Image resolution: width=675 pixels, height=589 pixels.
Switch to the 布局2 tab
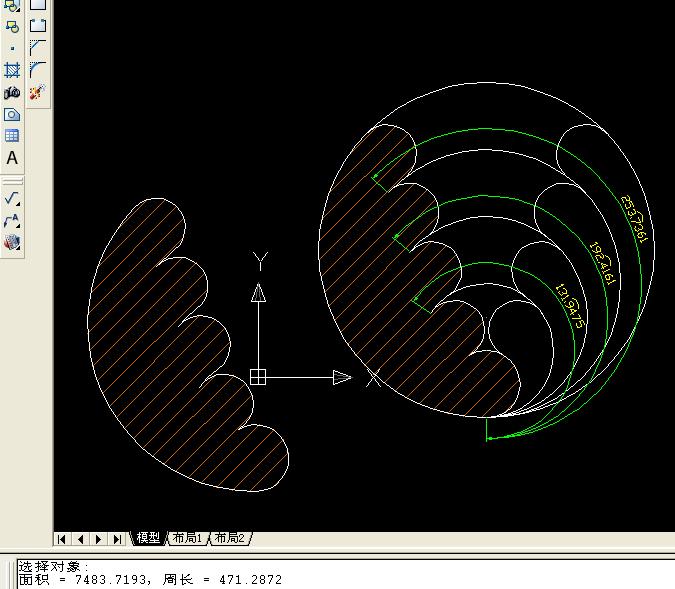[229, 538]
